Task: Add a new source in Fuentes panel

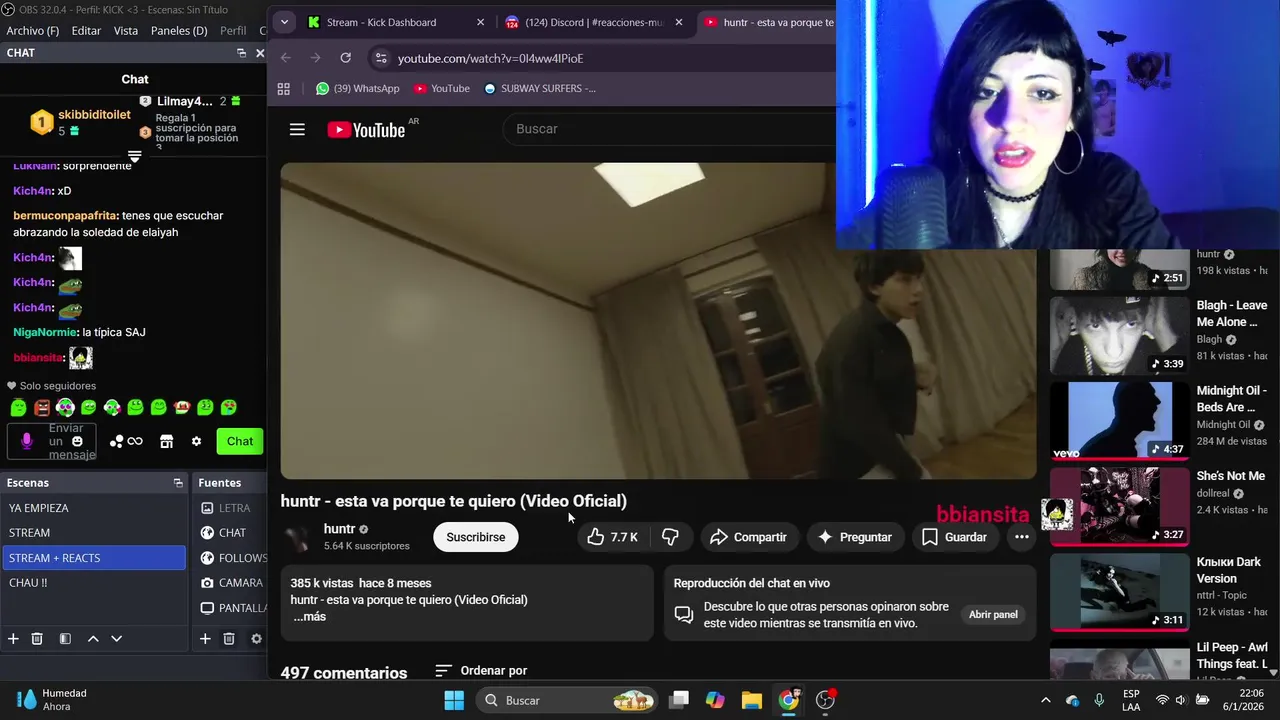Action: point(205,639)
